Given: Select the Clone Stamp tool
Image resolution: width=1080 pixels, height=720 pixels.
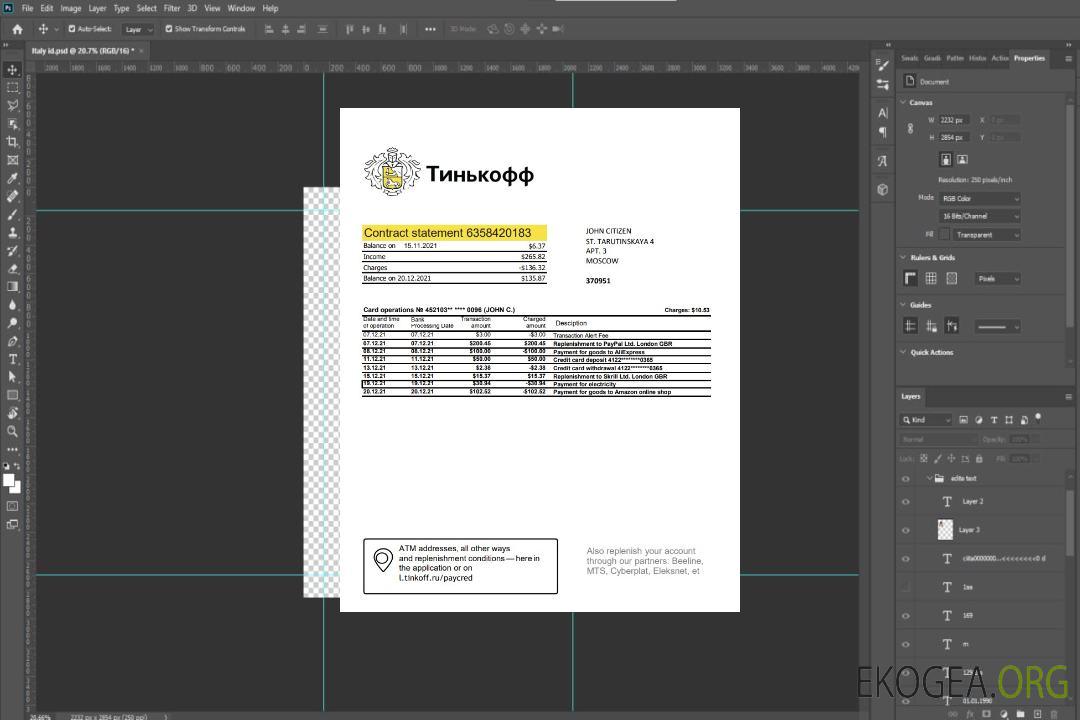Looking at the screenshot, I should (x=12, y=233).
